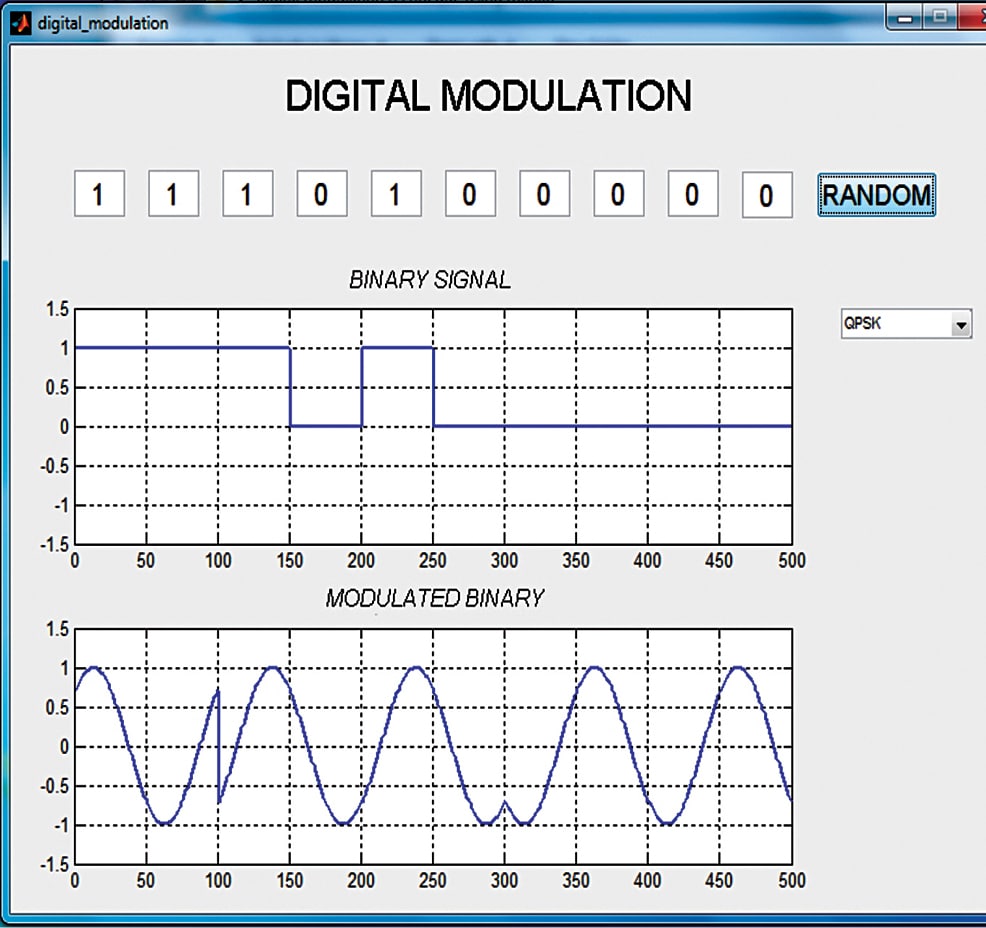Click the digital_modulation window title text

[x=103, y=22]
